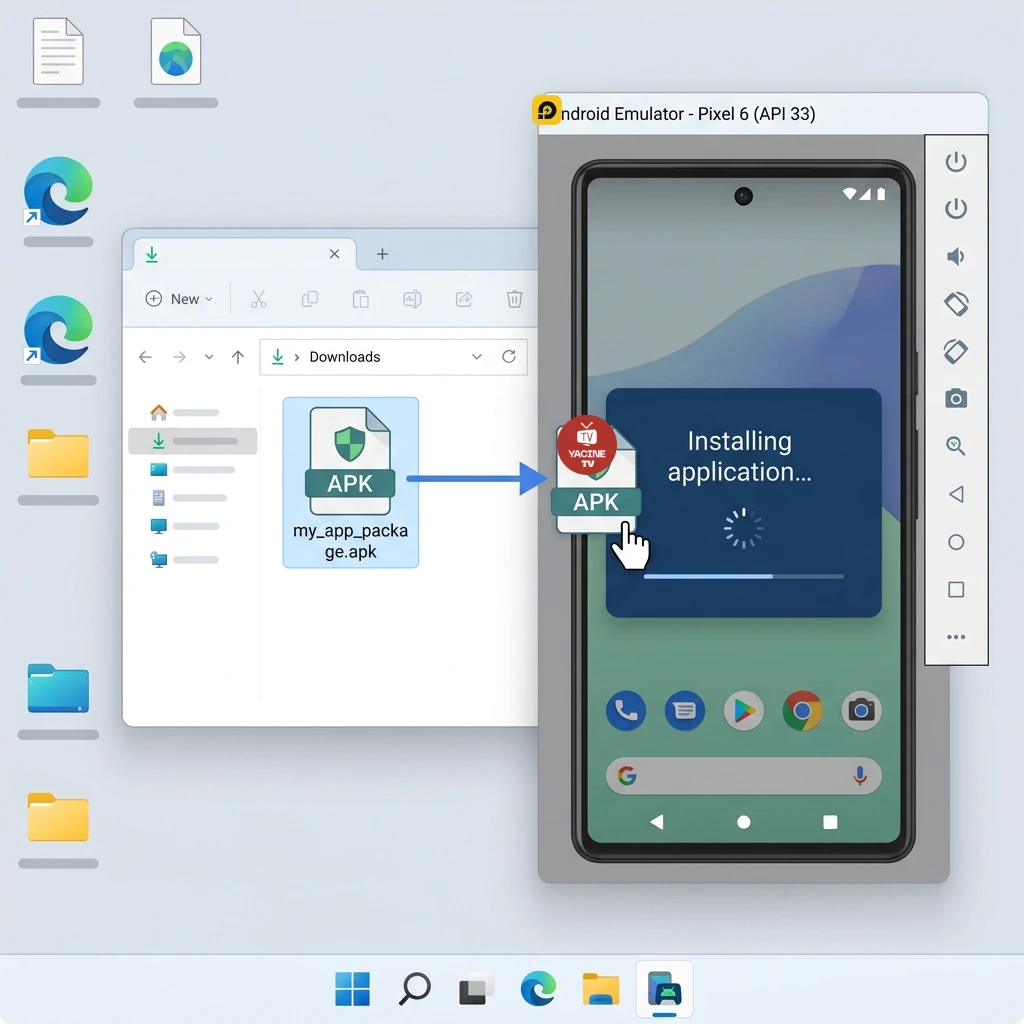1024x1024 pixels.
Task: Open Chrome on the Android home screen
Action: click(x=802, y=711)
